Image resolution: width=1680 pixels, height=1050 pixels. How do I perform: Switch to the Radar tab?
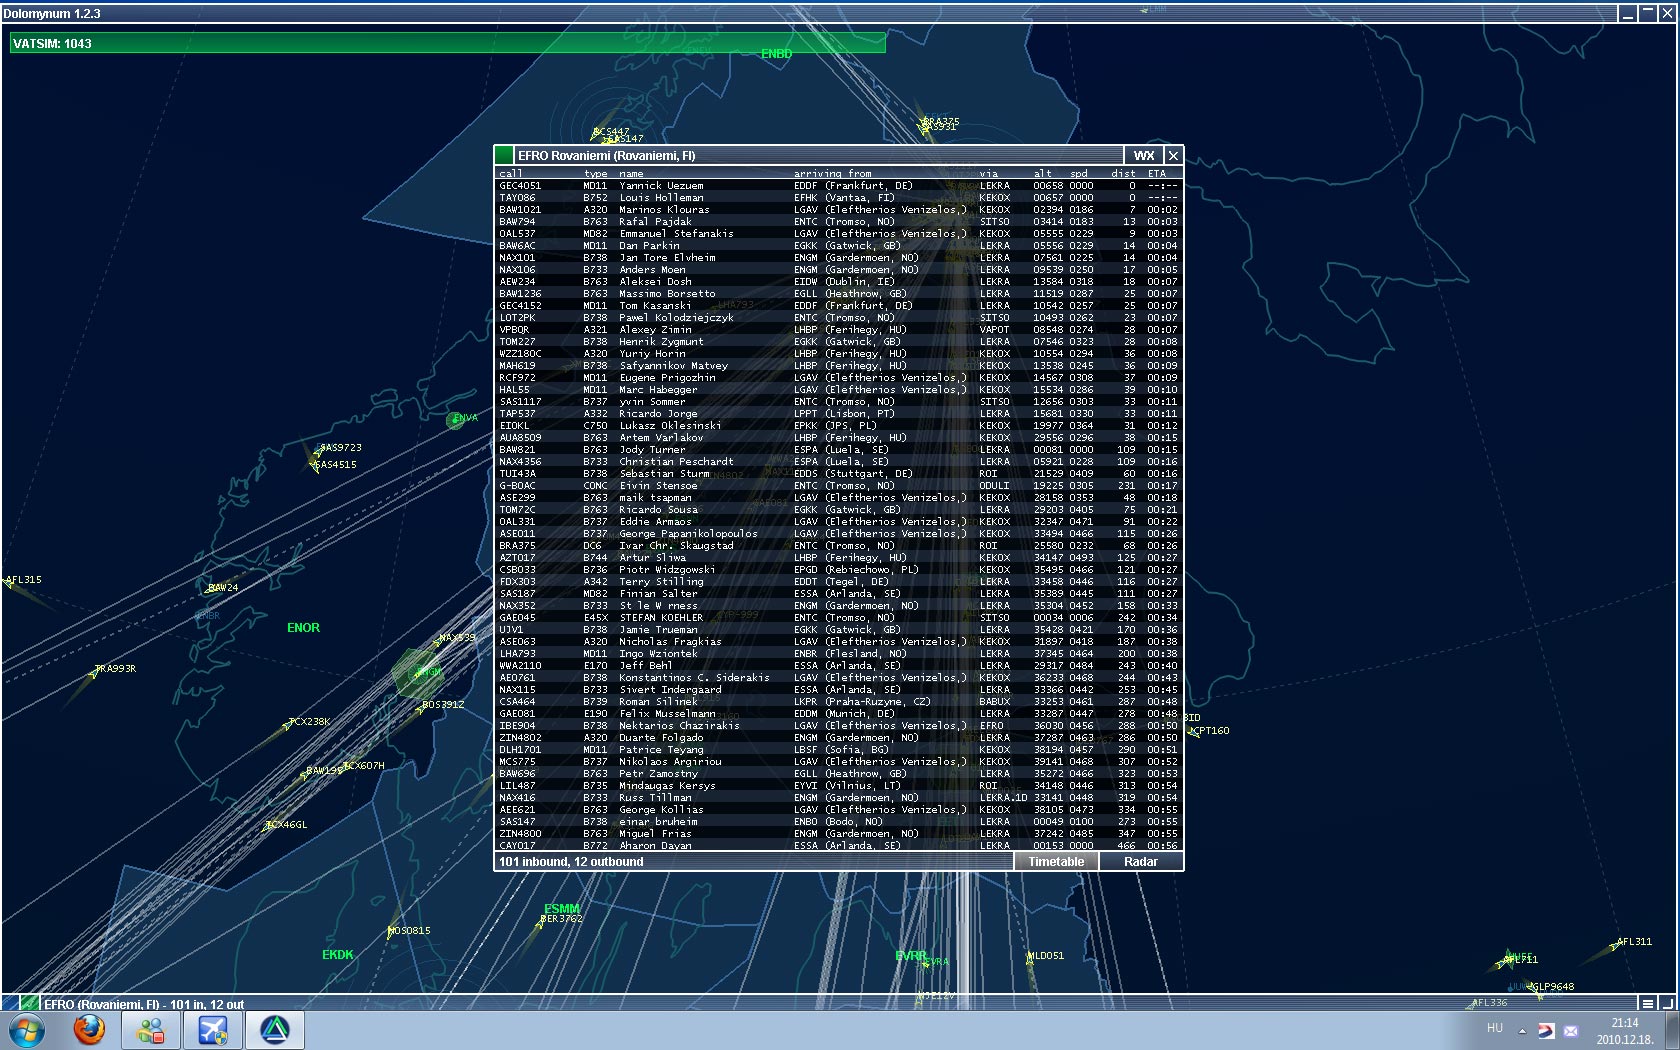(x=1141, y=862)
